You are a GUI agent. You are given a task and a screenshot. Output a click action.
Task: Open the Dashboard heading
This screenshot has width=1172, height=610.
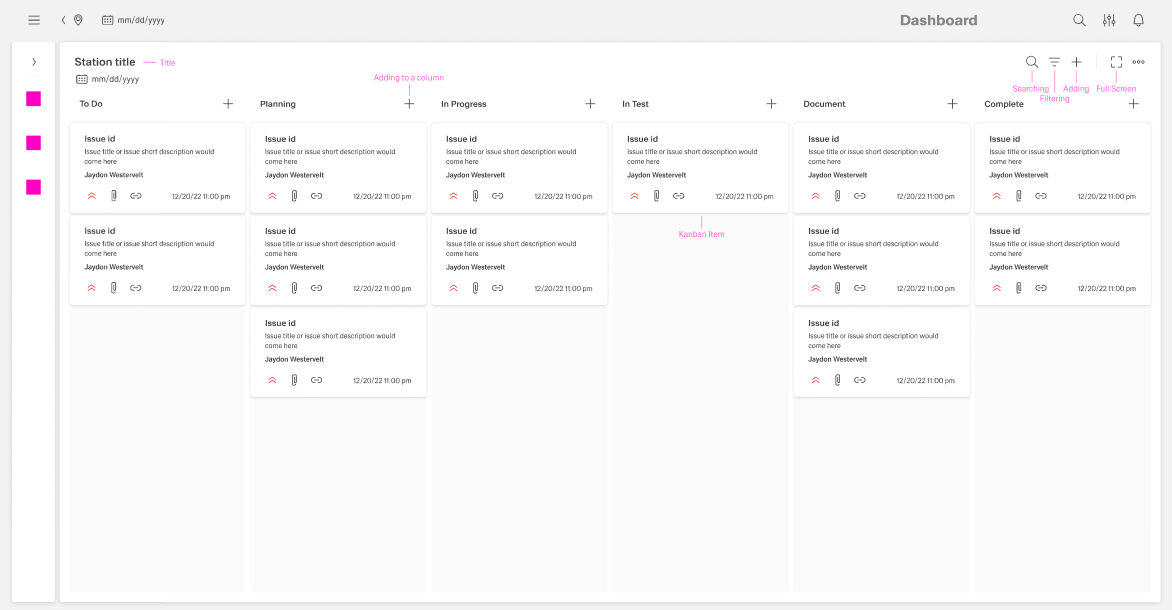(938, 19)
